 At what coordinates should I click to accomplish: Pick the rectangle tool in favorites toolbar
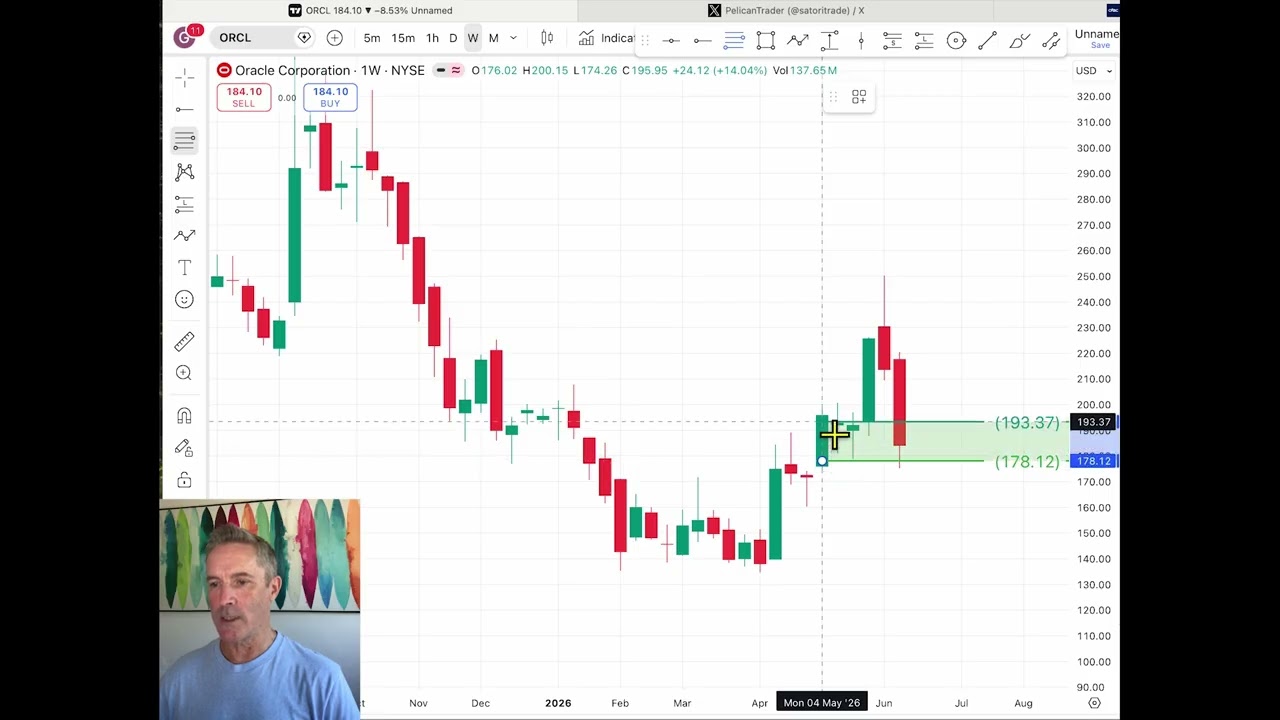pos(766,41)
